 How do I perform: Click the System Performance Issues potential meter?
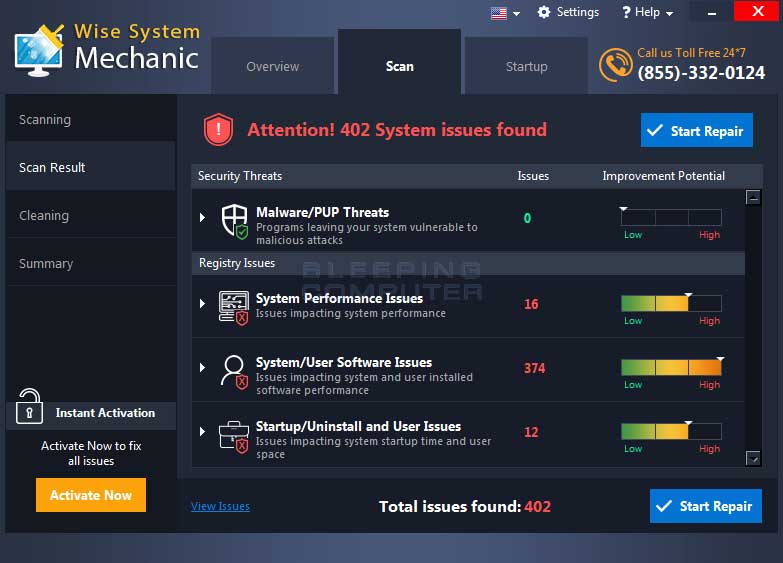(671, 303)
